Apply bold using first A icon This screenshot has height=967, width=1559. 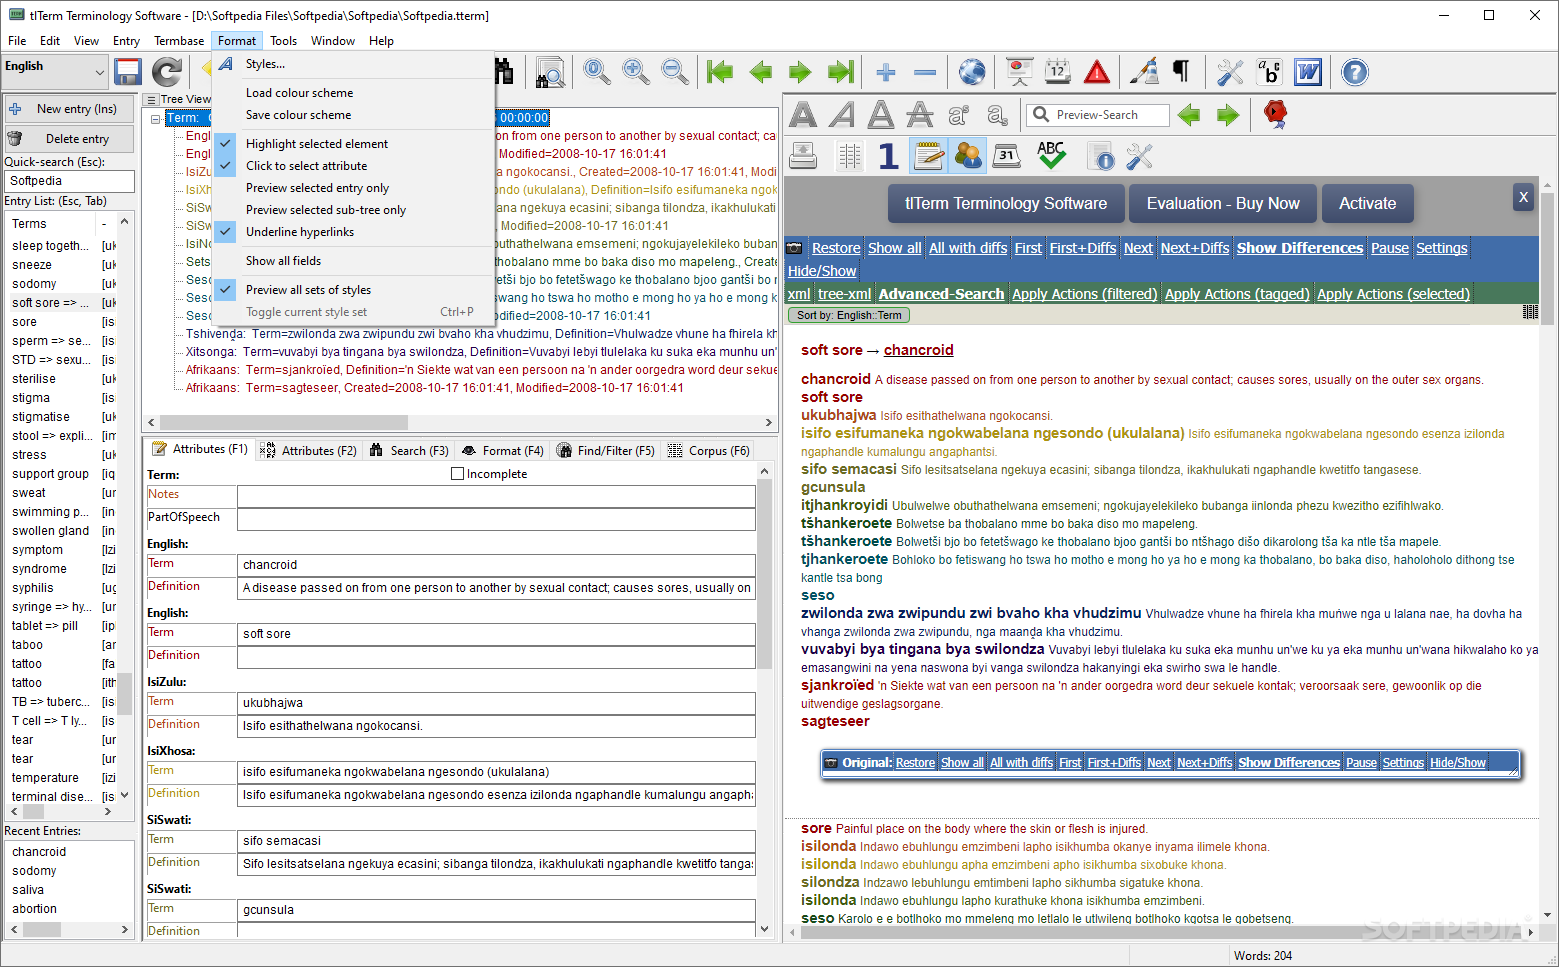(803, 115)
